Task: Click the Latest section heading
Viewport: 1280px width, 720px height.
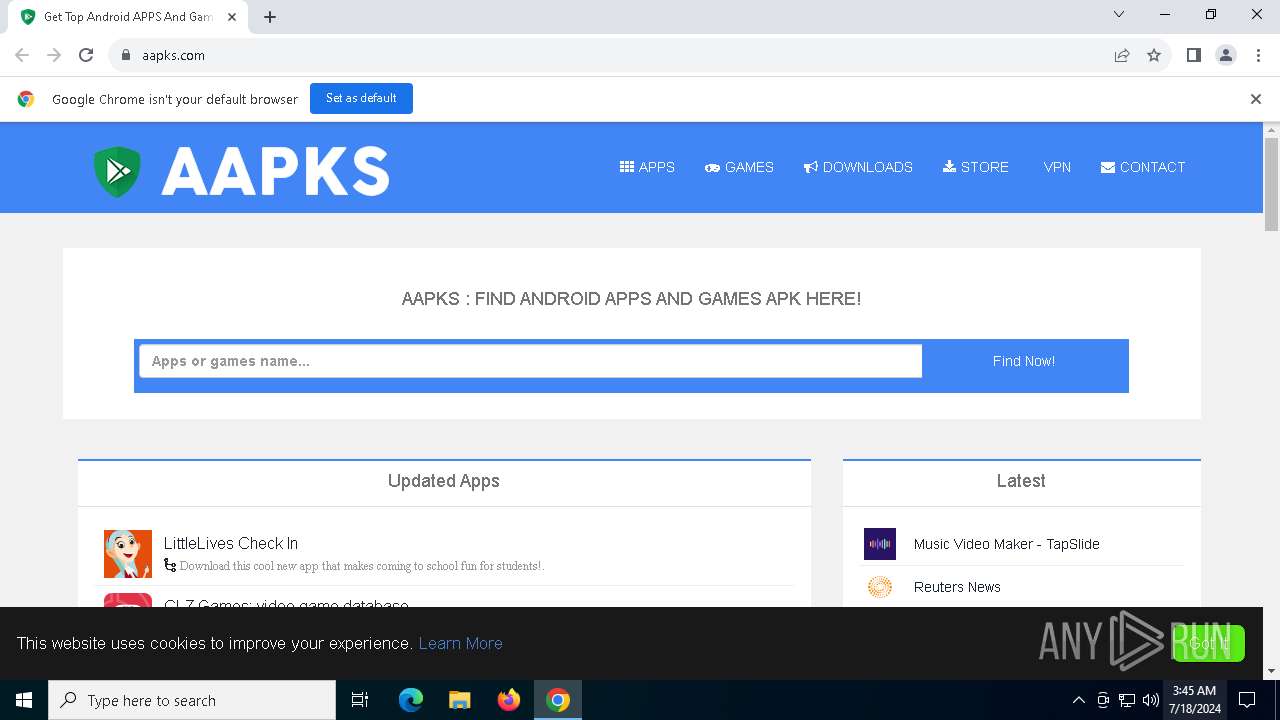Action: coord(1021,481)
